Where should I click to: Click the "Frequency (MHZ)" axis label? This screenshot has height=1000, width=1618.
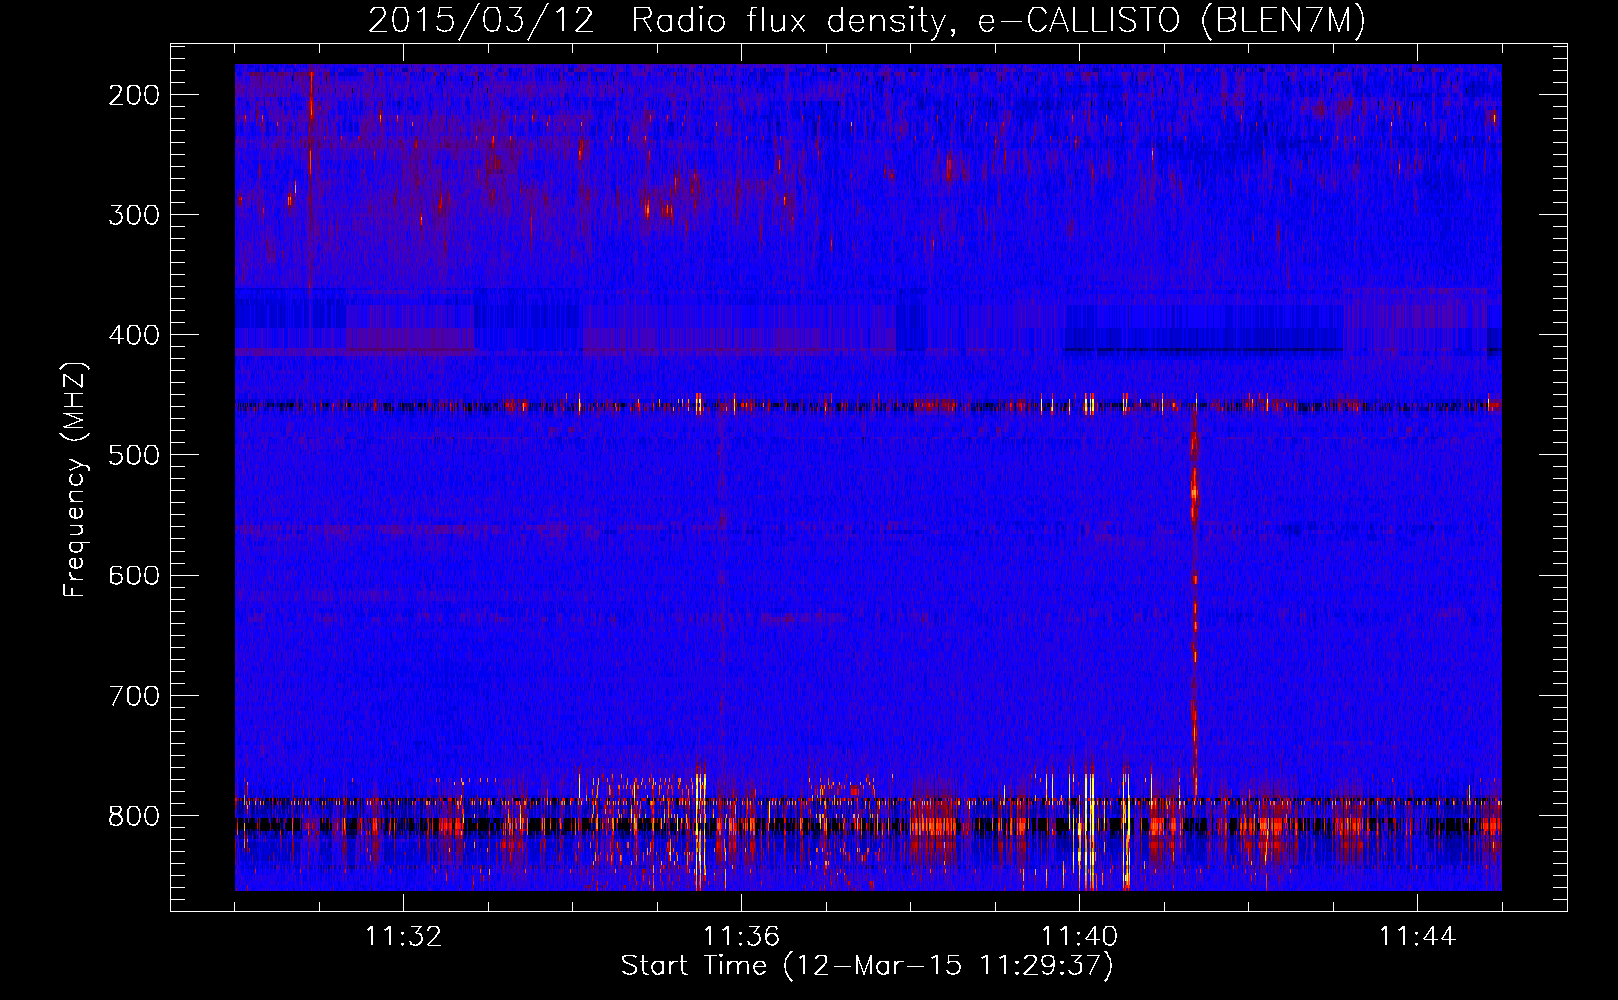75,480
